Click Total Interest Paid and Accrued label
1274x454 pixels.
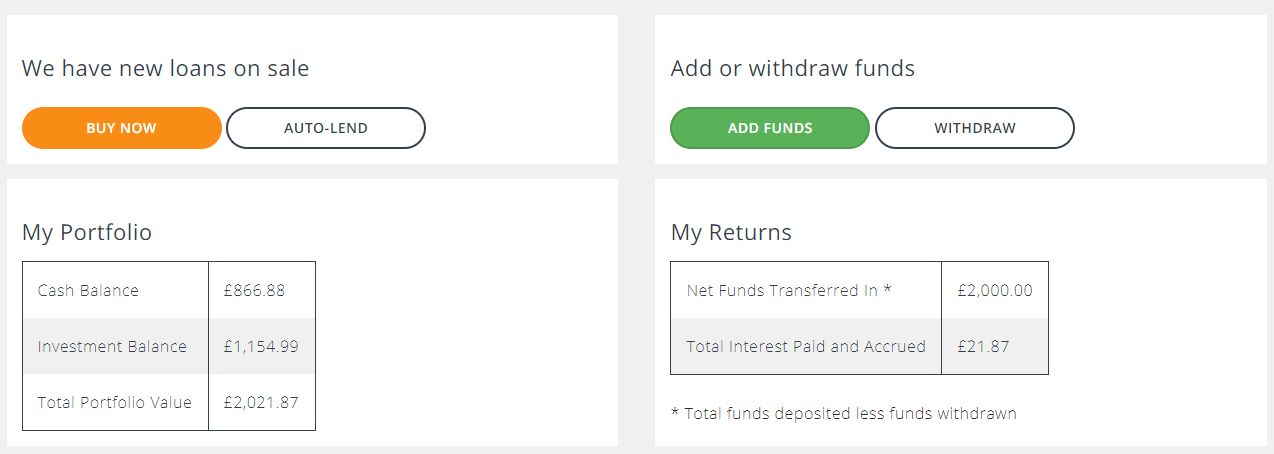point(806,347)
